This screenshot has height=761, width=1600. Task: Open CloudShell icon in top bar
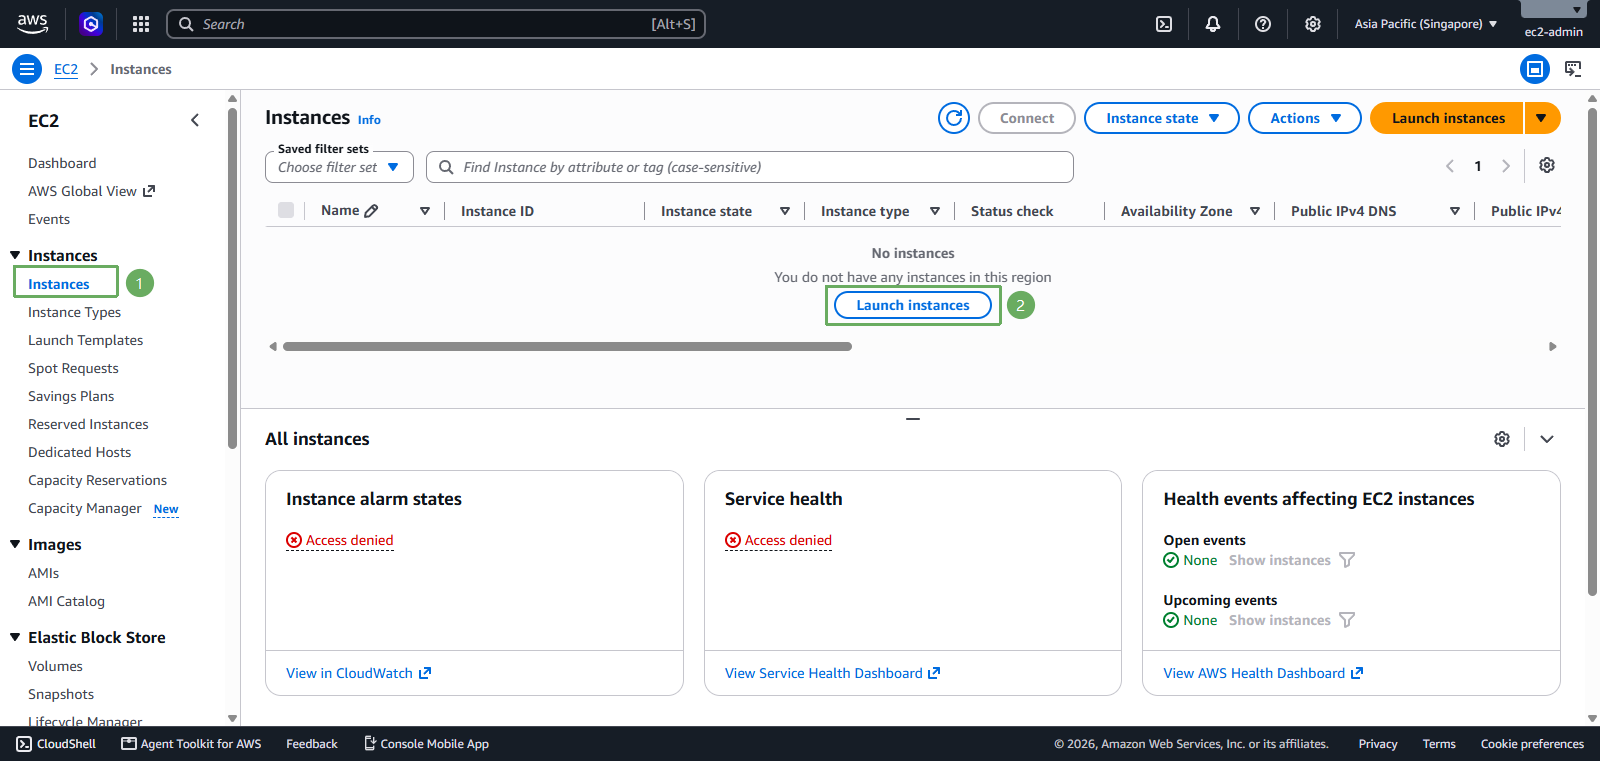tap(1164, 24)
